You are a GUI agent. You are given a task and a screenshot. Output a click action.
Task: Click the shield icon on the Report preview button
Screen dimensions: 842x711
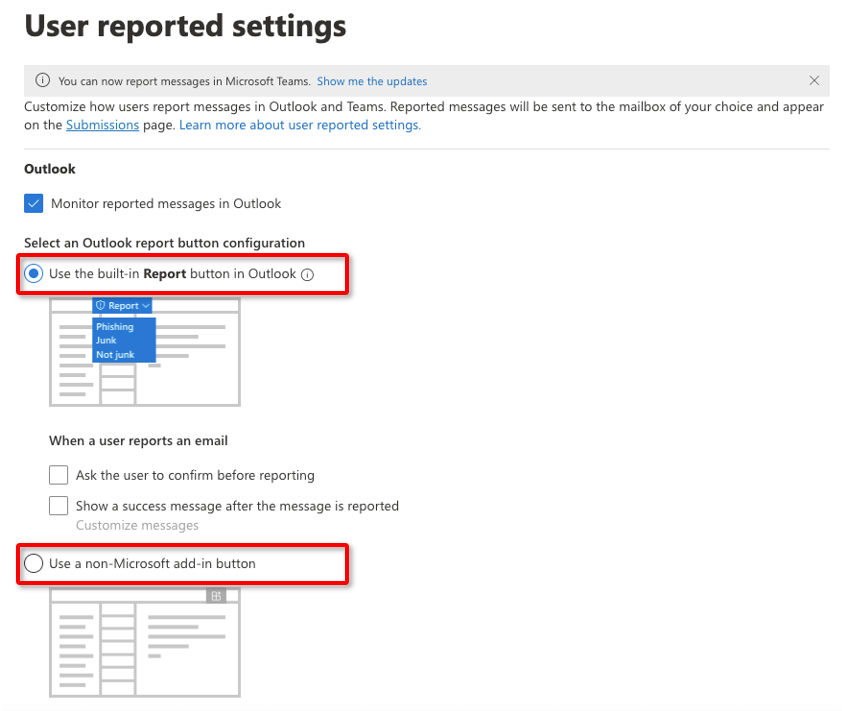click(x=101, y=306)
